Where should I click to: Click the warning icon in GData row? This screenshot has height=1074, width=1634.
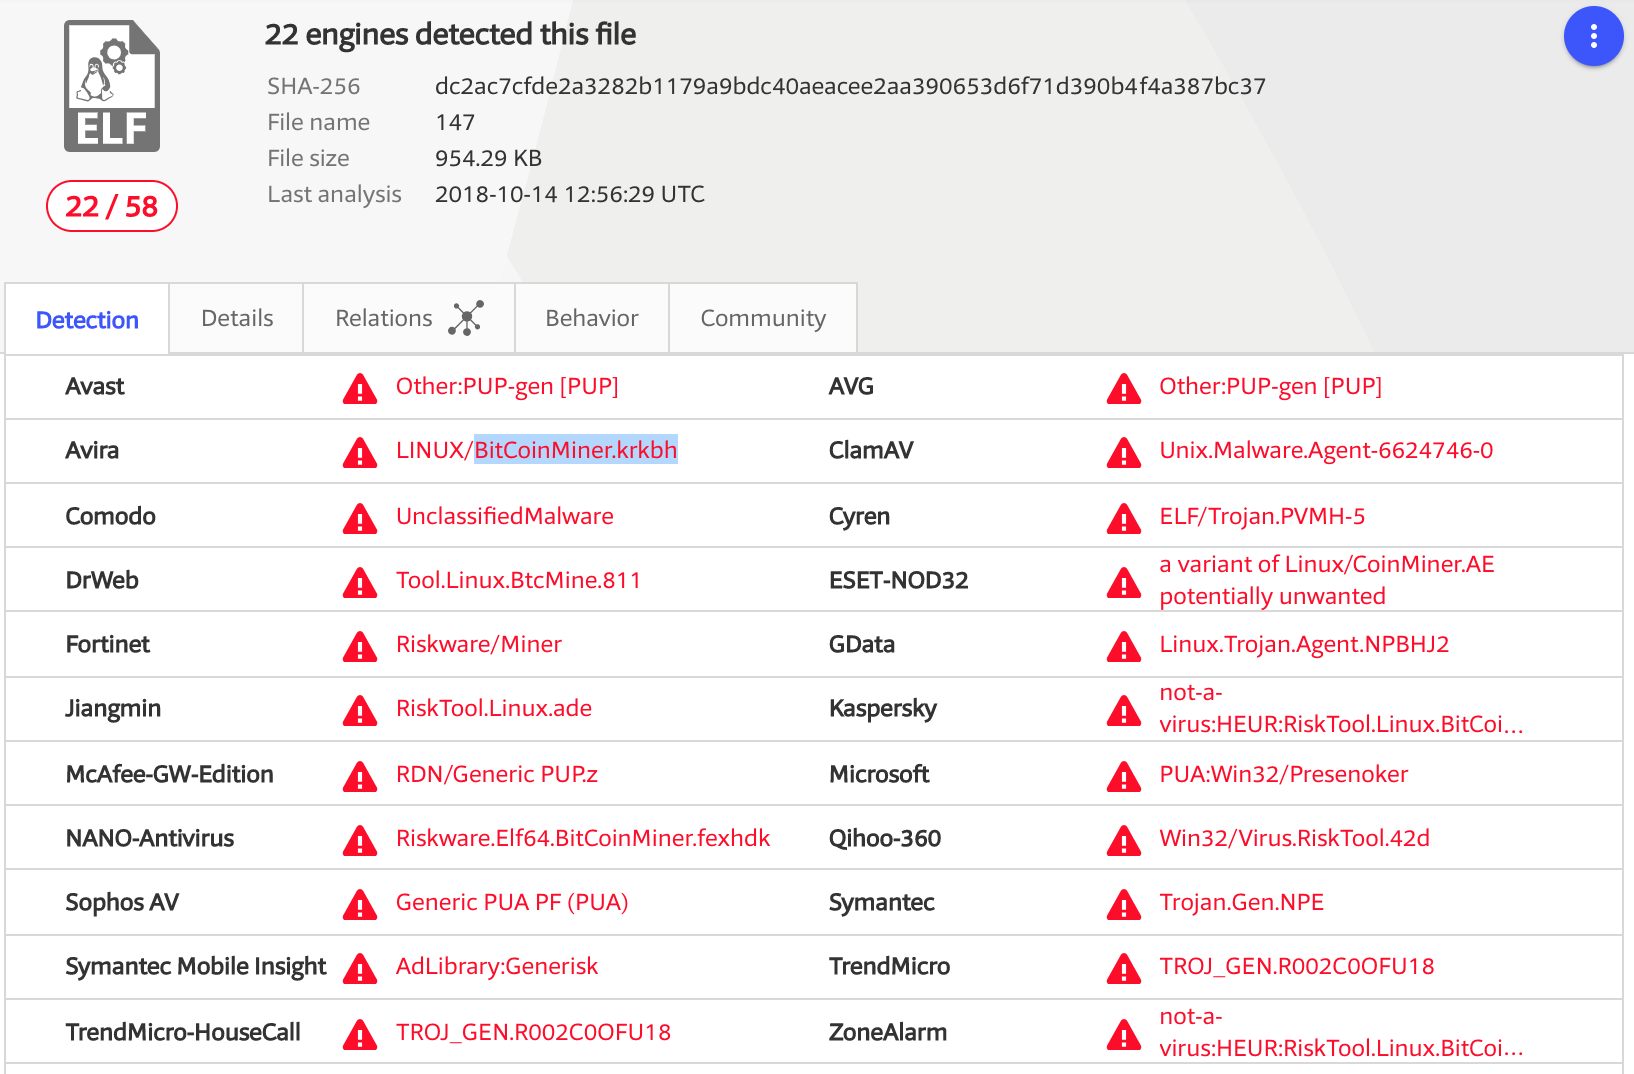pos(1124,646)
